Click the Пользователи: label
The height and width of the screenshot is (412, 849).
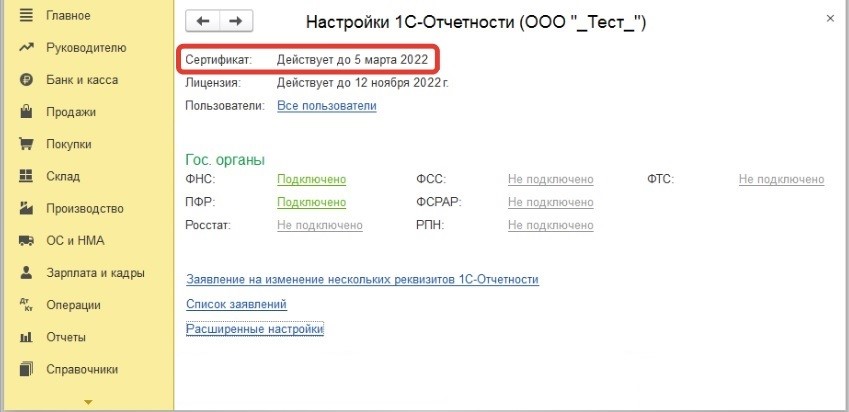click(x=225, y=106)
